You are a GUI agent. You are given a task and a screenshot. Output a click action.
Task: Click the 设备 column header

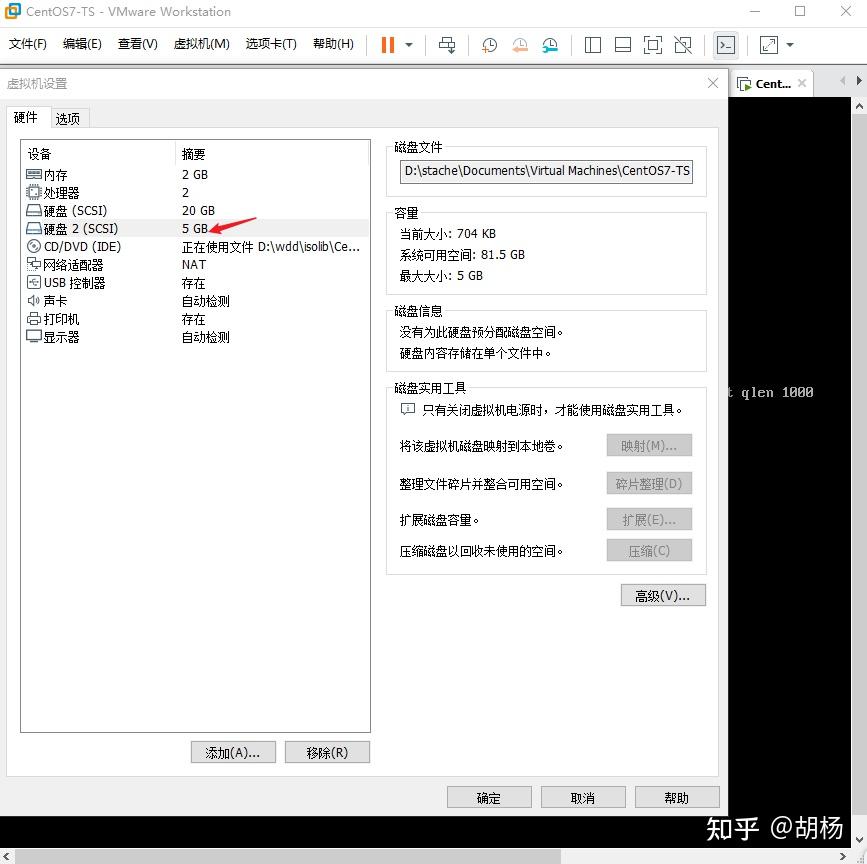[x=98, y=154]
